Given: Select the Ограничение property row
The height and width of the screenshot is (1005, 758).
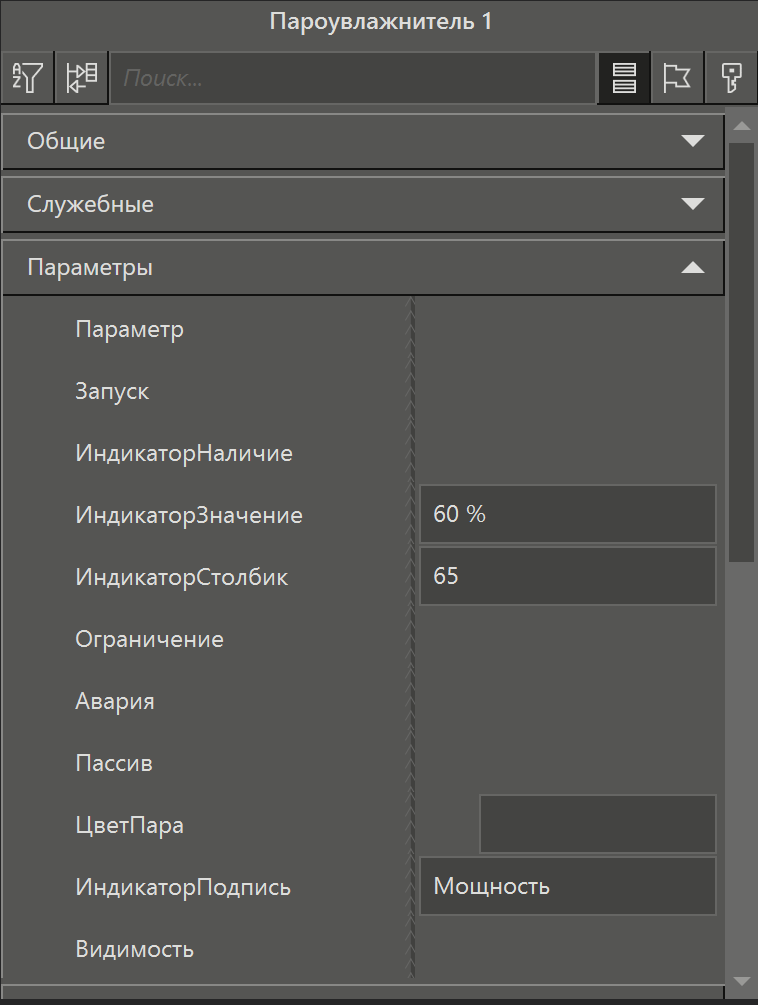Looking at the screenshot, I should 149,639.
